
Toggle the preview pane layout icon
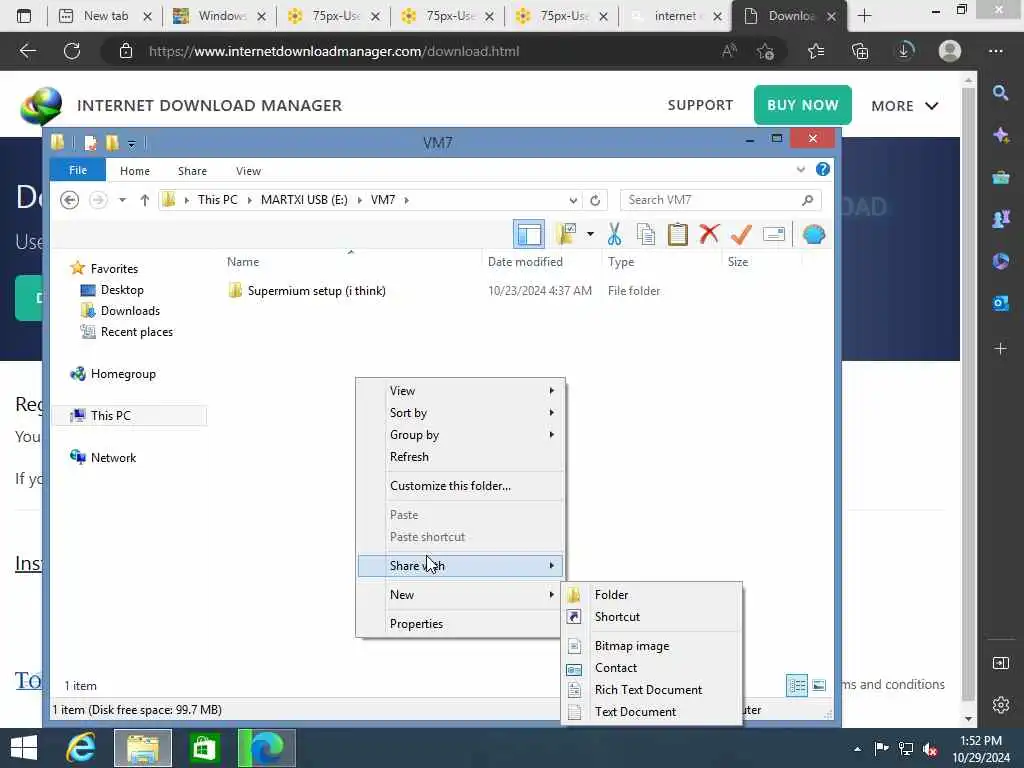[x=528, y=234]
